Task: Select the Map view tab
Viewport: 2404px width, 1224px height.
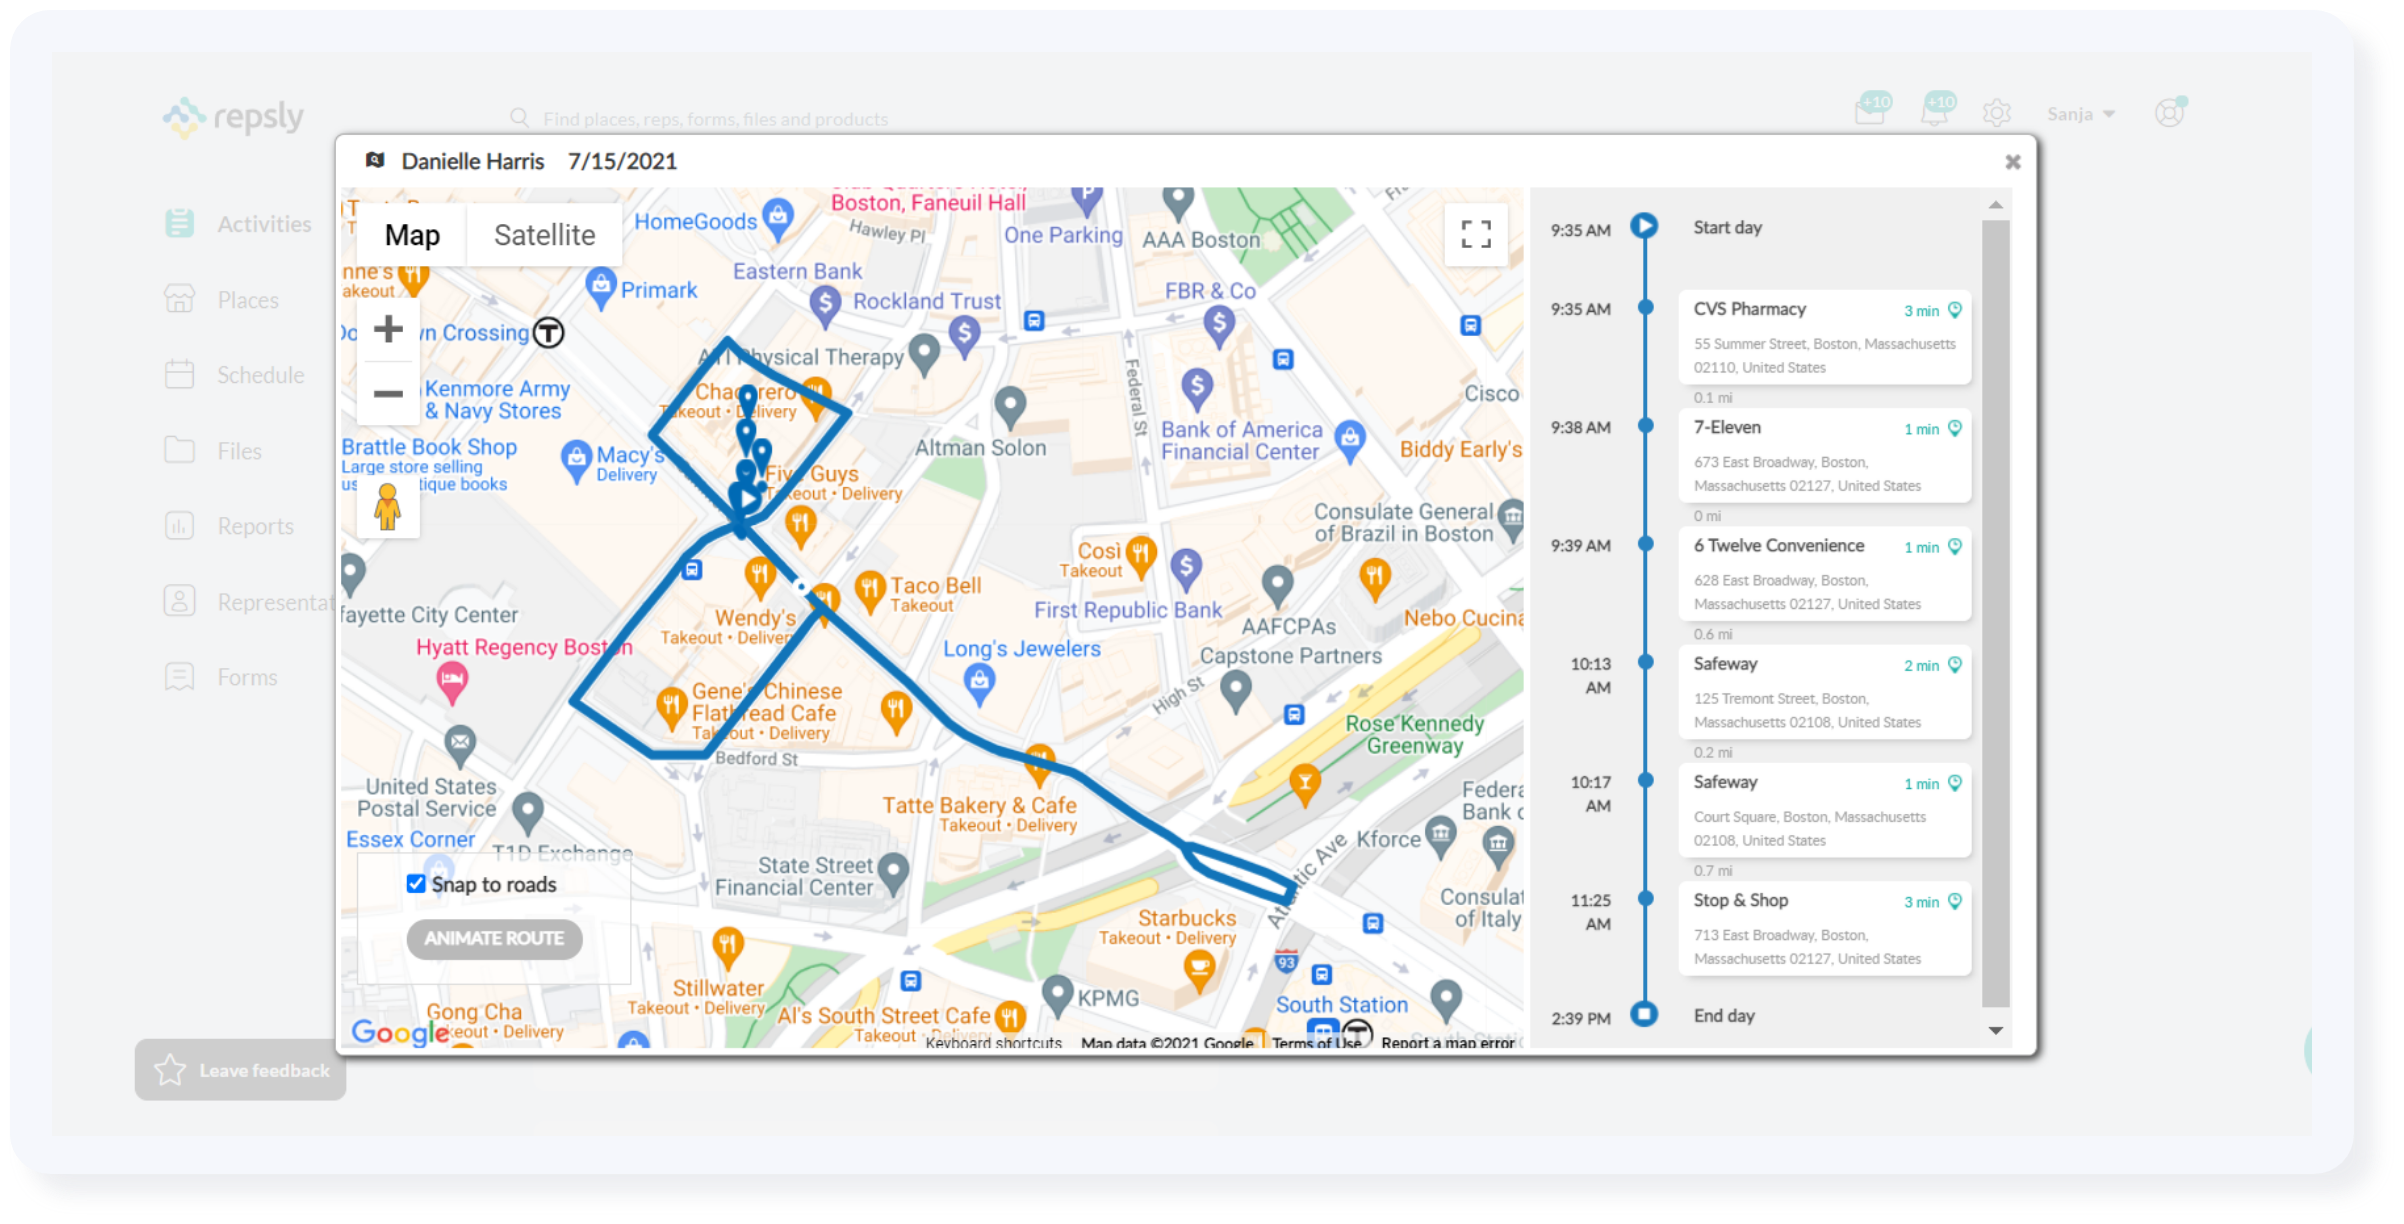Action: pyautogui.click(x=412, y=235)
